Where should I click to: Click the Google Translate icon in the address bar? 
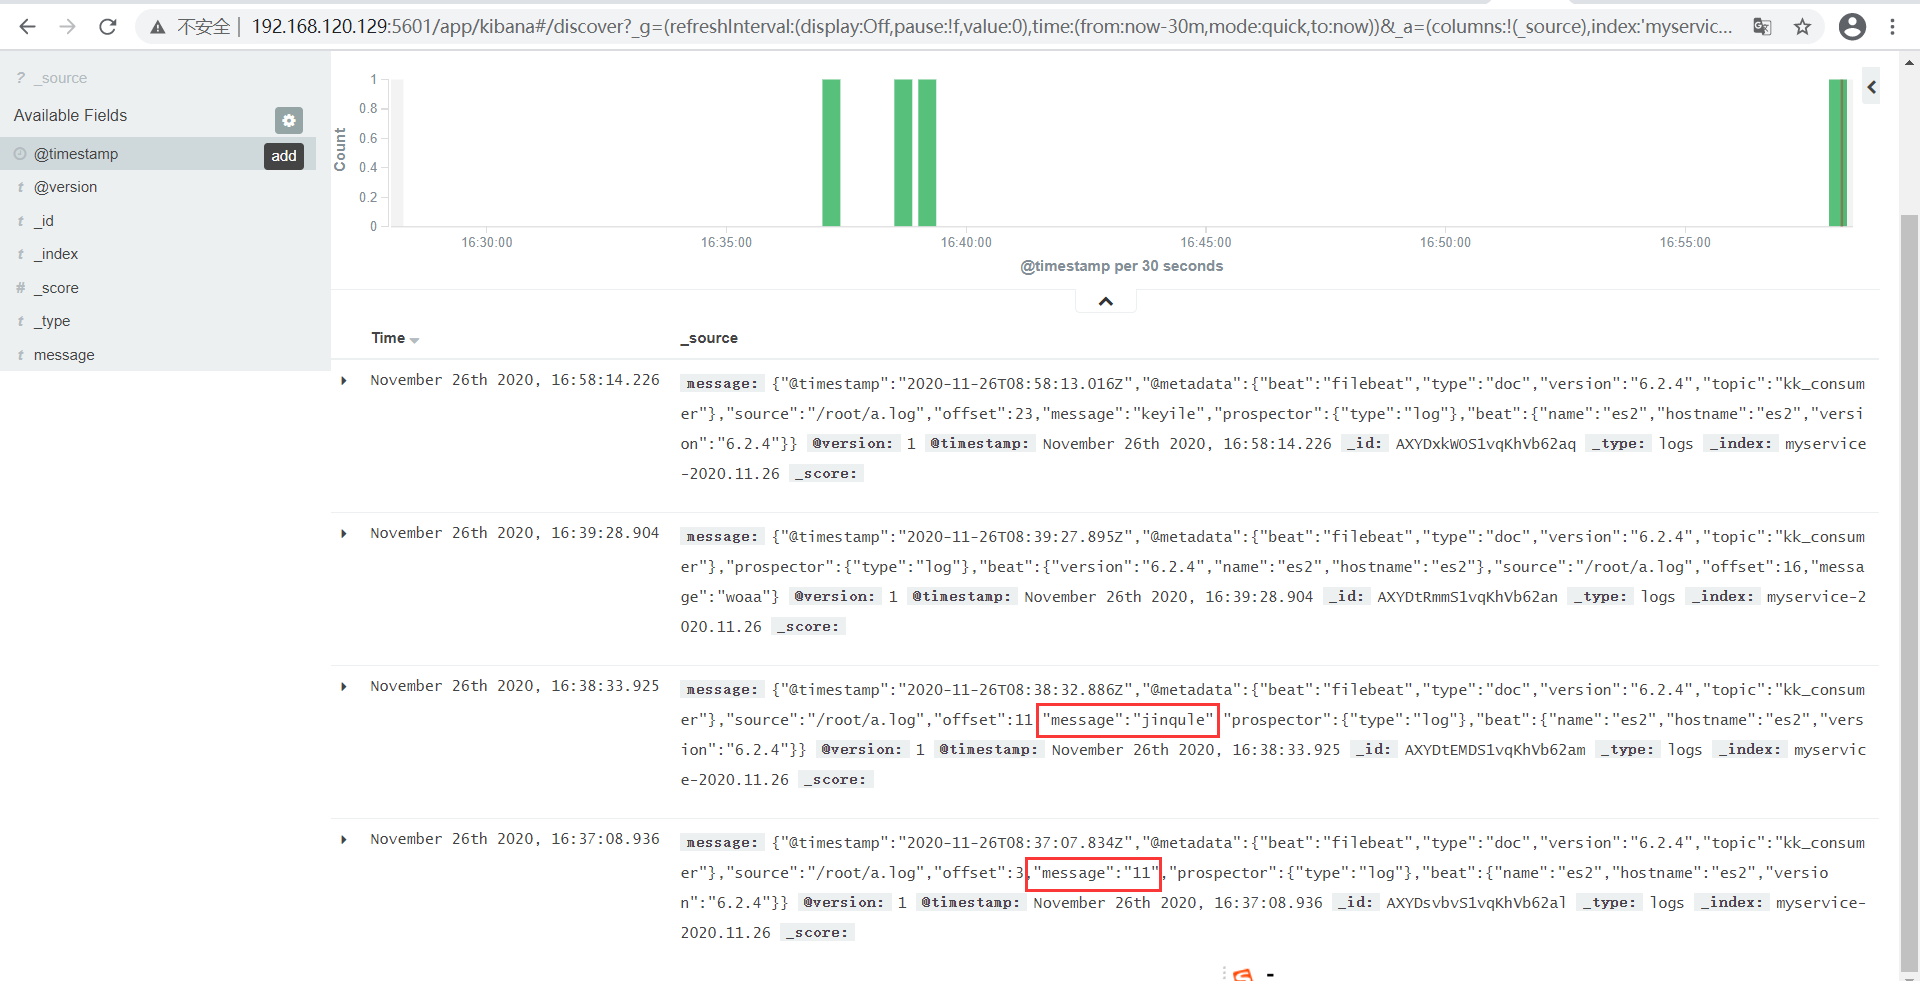(x=1763, y=27)
